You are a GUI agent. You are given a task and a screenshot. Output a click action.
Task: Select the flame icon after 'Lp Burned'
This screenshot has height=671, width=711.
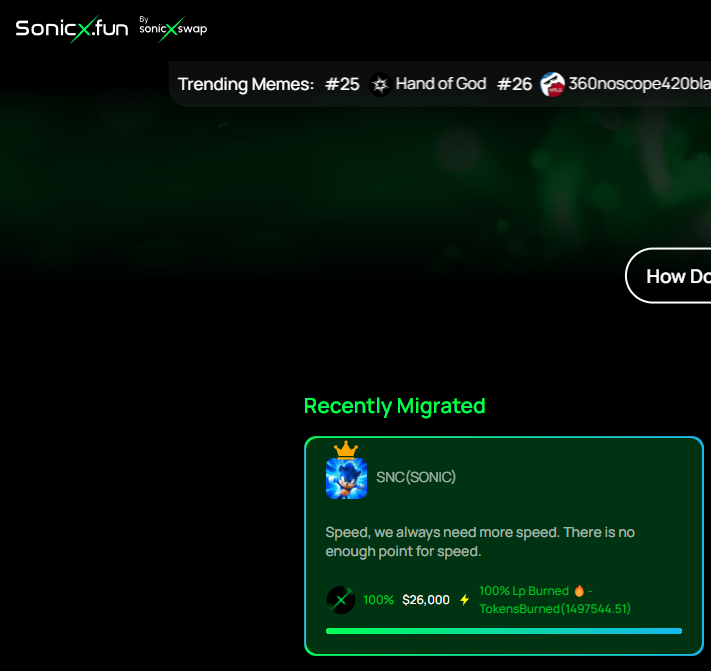point(579,590)
